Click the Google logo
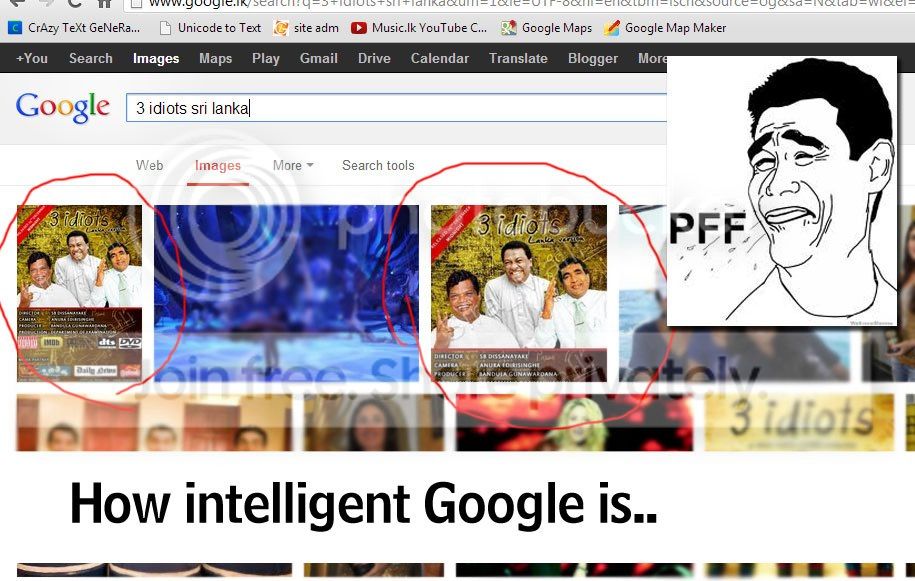Screen dimensions: 915x581 point(62,107)
